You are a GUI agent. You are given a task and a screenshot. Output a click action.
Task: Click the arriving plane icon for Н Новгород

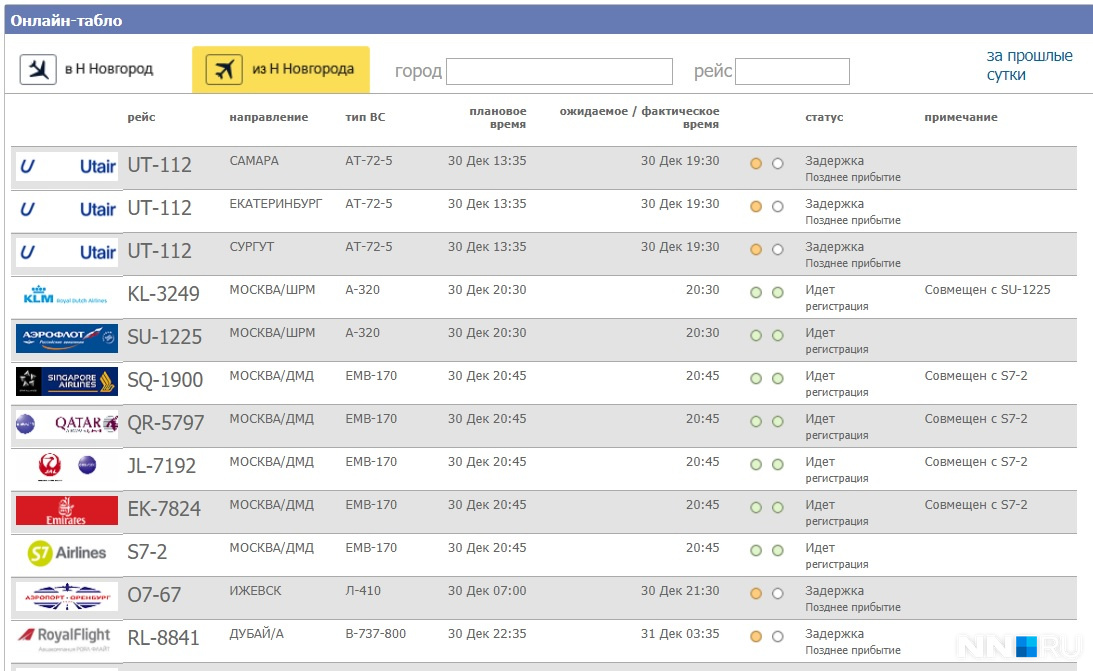pos(38,70)
